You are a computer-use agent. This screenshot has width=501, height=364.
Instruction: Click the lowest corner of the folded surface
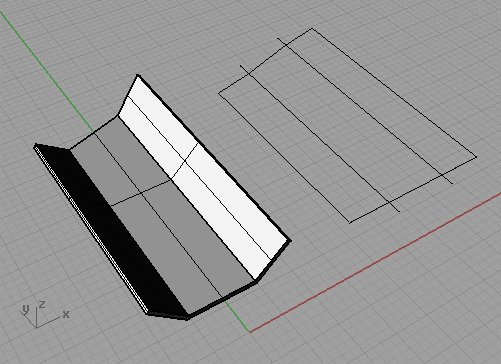tap(188, 318)
